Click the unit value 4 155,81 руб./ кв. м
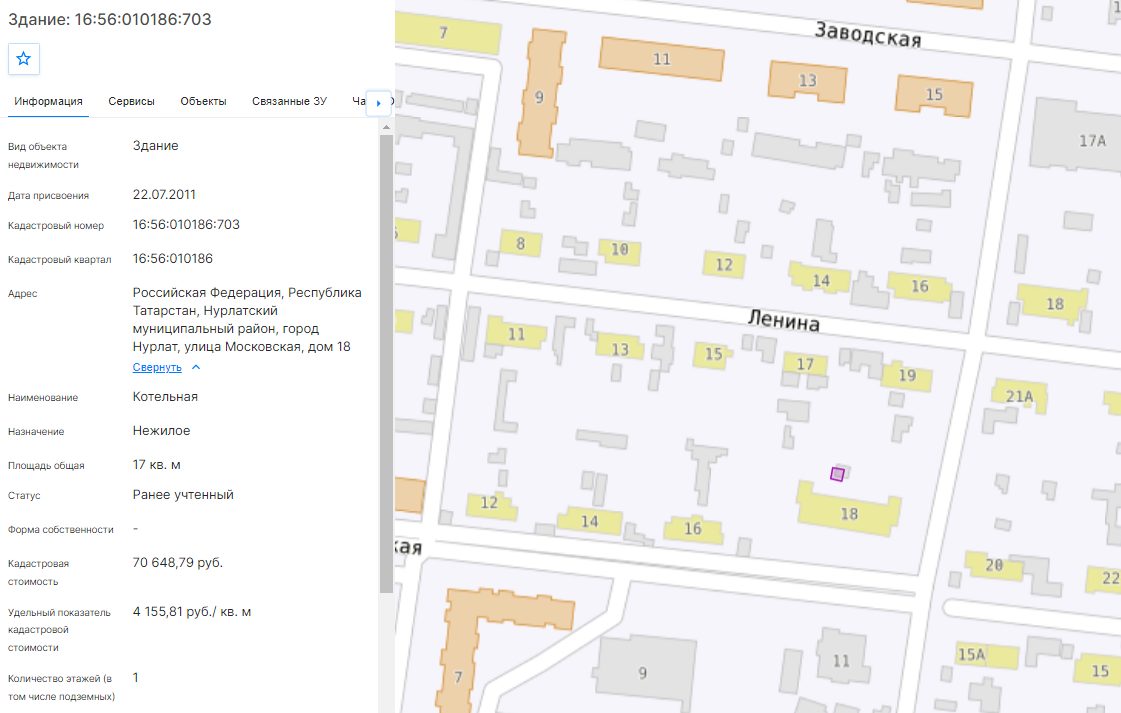1121x713 pixels. coord(192,612)
